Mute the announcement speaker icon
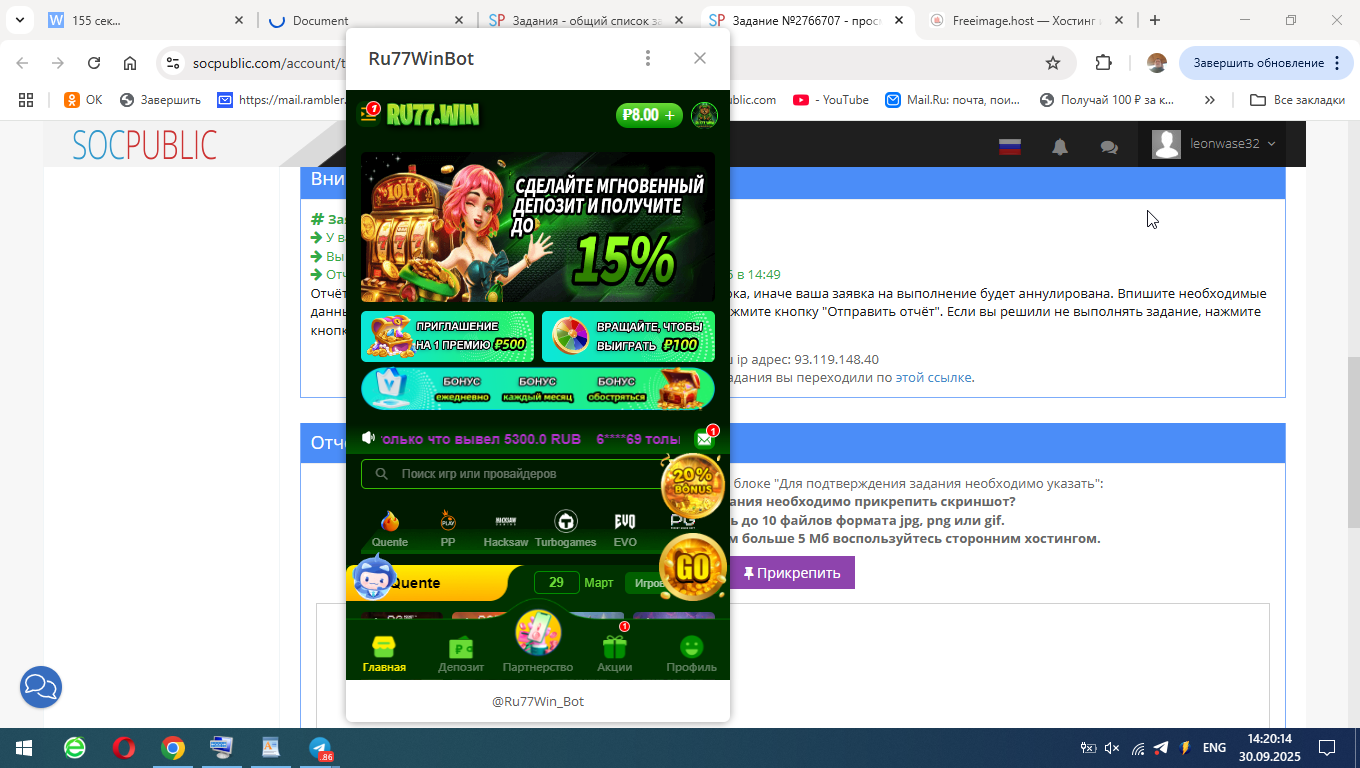The image size is (1360, 768). [x=368, y=438]
